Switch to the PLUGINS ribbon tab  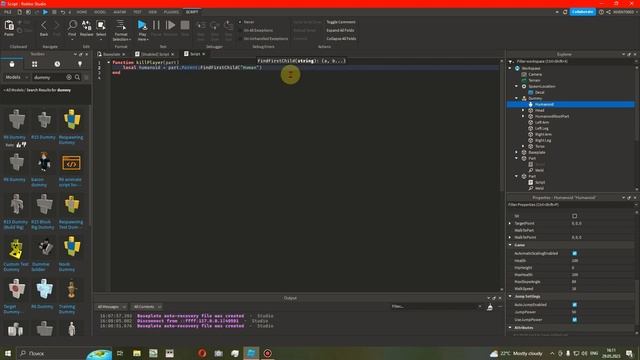pyautogui.click(x=171, y=12)
